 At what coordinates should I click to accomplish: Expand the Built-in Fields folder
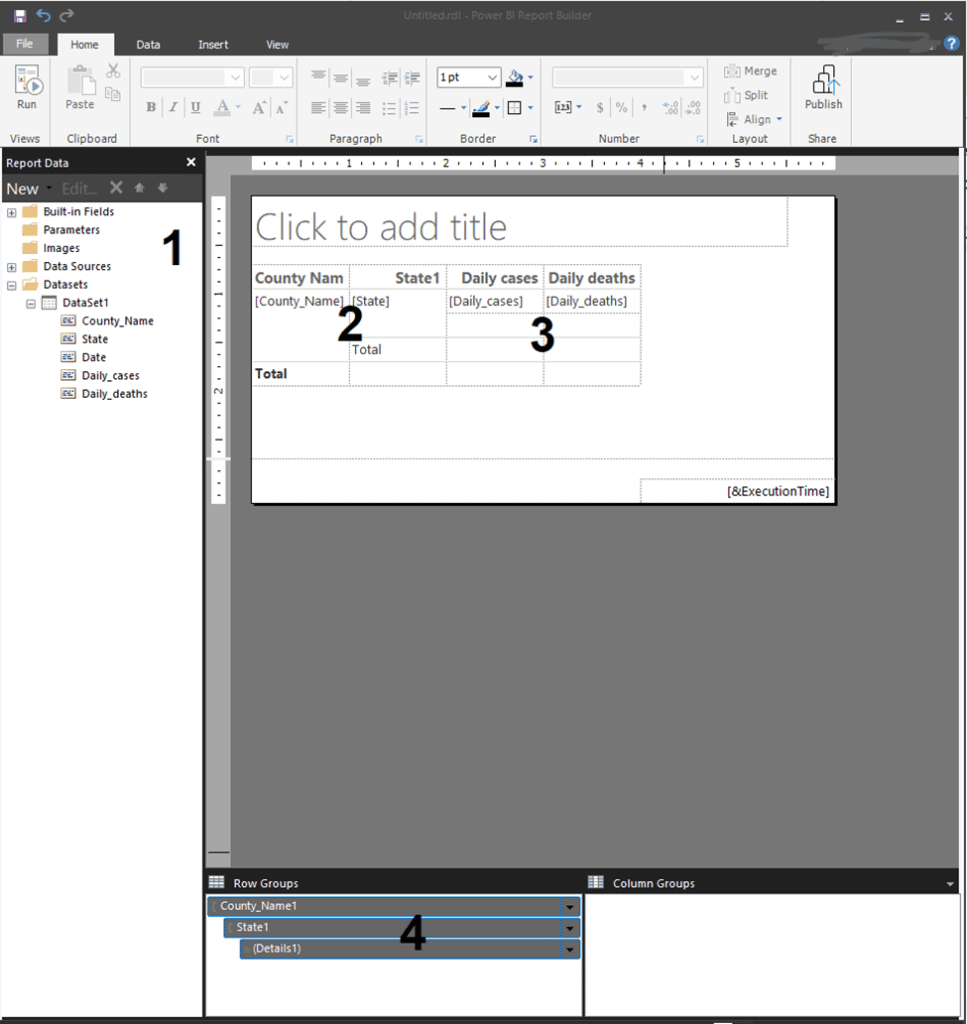(12, 212)
